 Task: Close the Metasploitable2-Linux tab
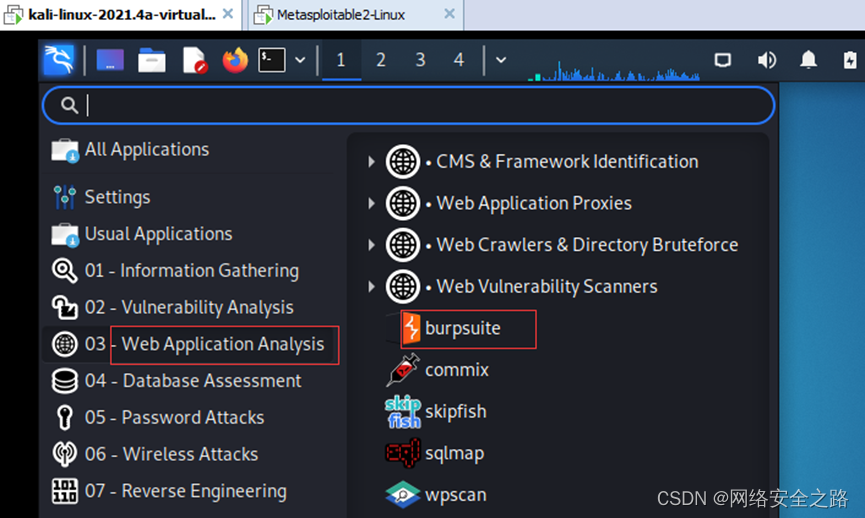450,14
